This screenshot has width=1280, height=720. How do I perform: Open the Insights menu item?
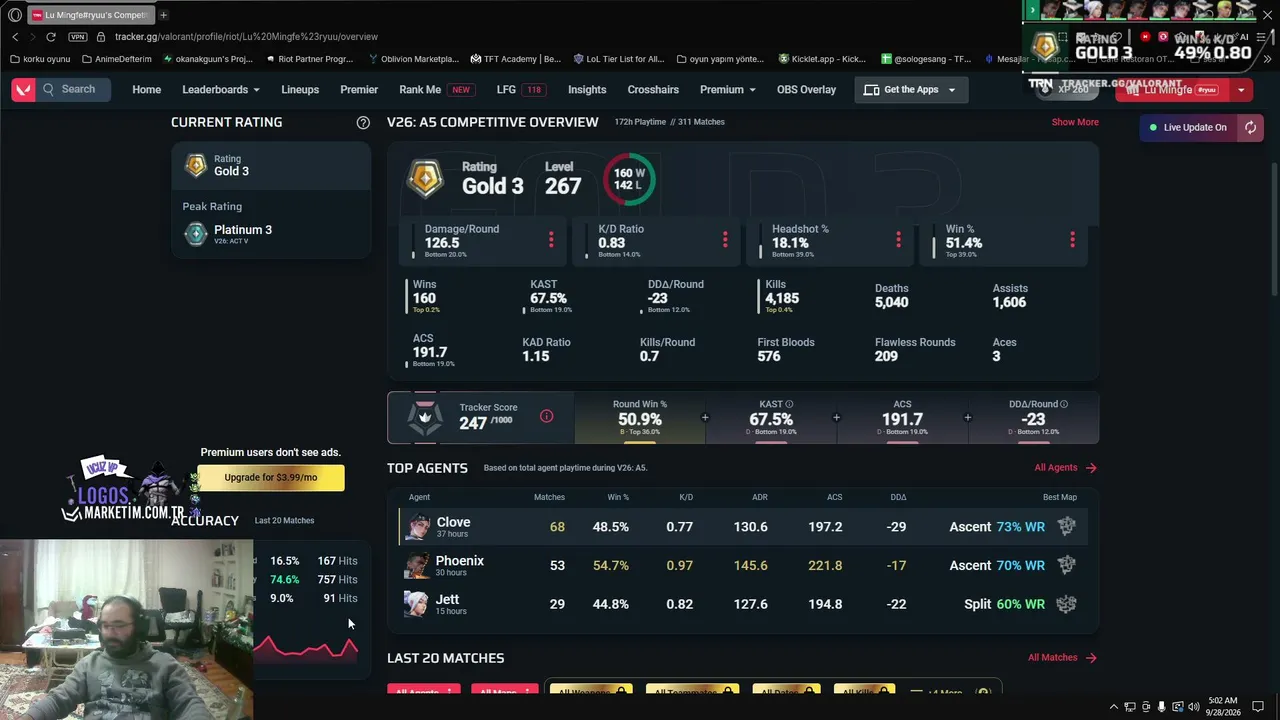point(587,90)
